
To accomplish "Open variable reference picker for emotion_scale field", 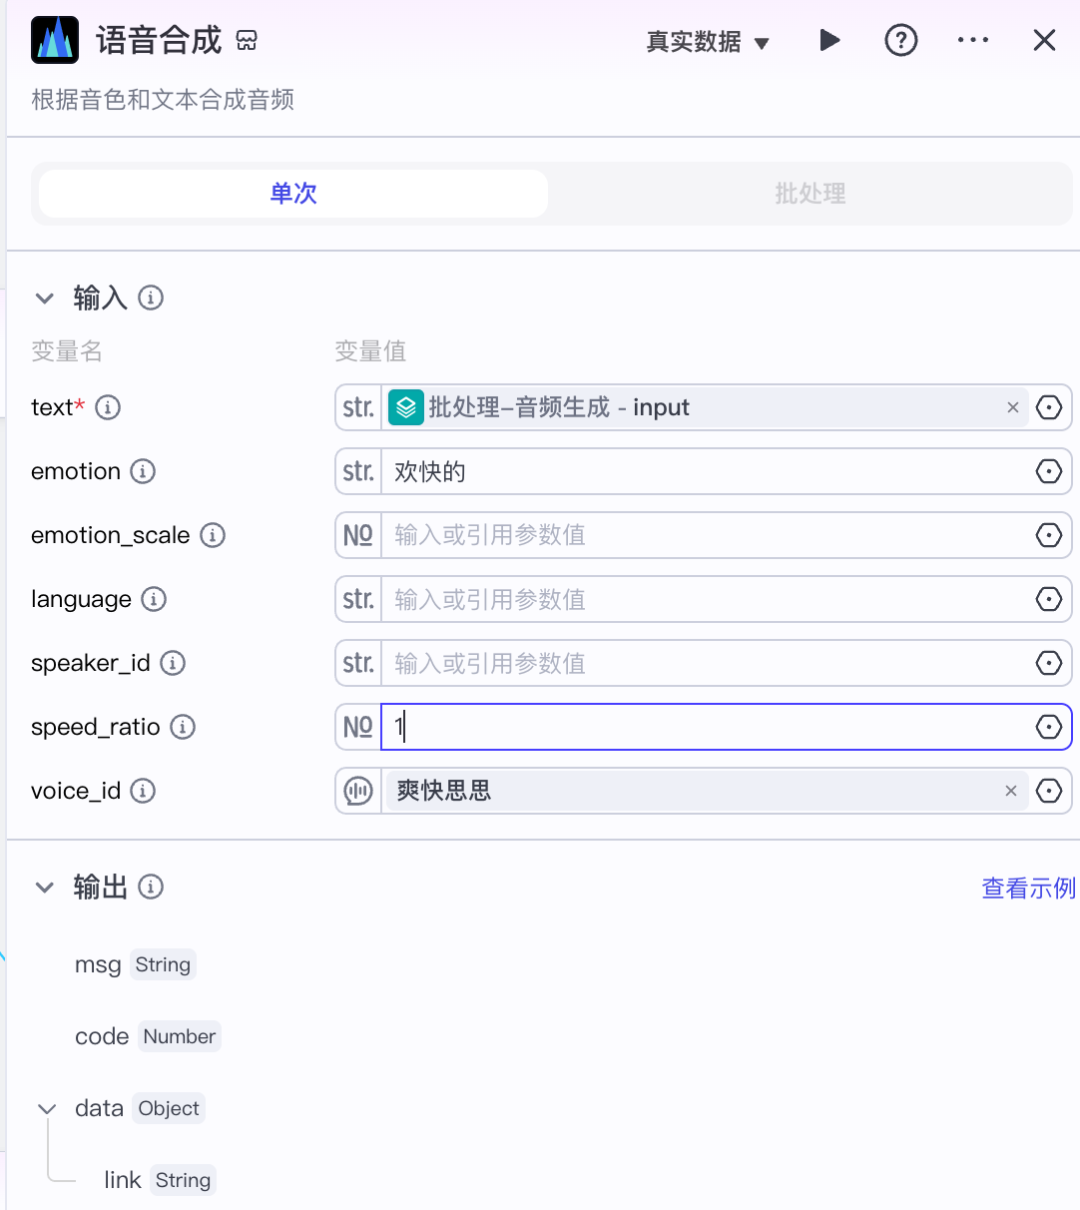I will pos(1049,535).
